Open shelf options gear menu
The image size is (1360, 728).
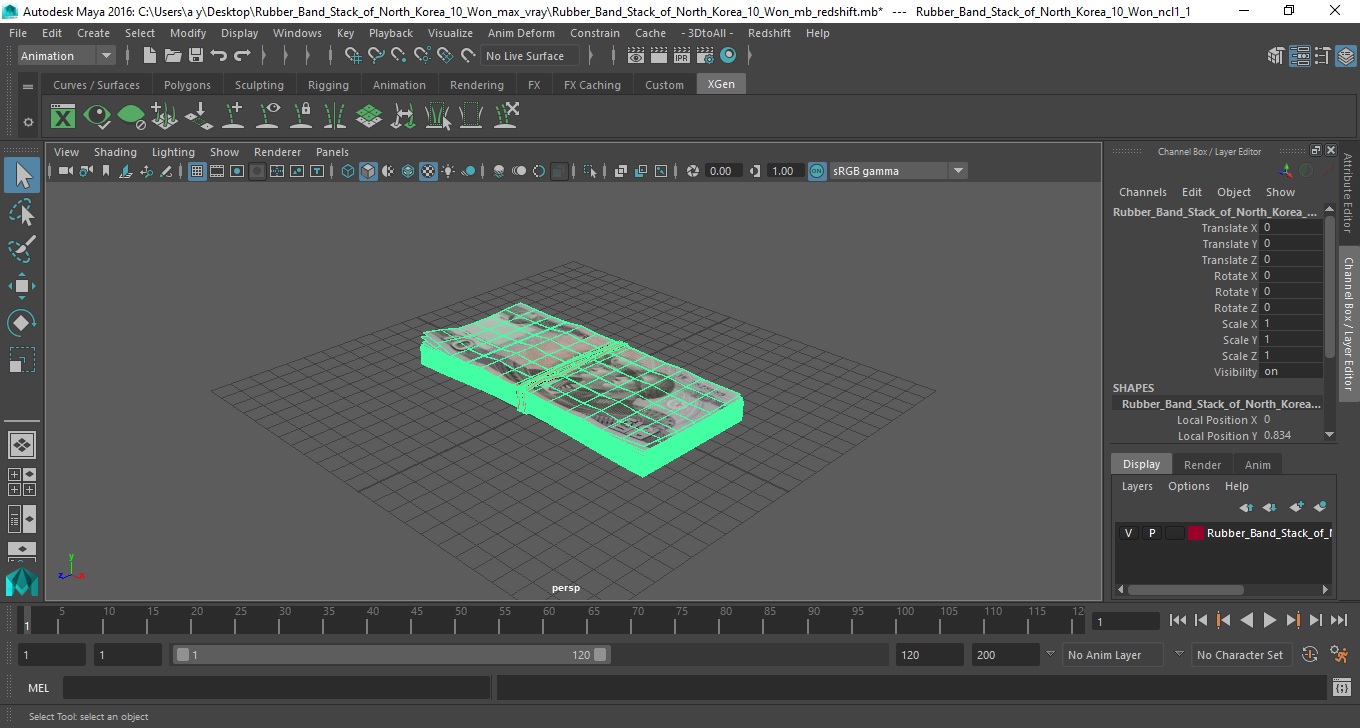[x=28, y=122]
